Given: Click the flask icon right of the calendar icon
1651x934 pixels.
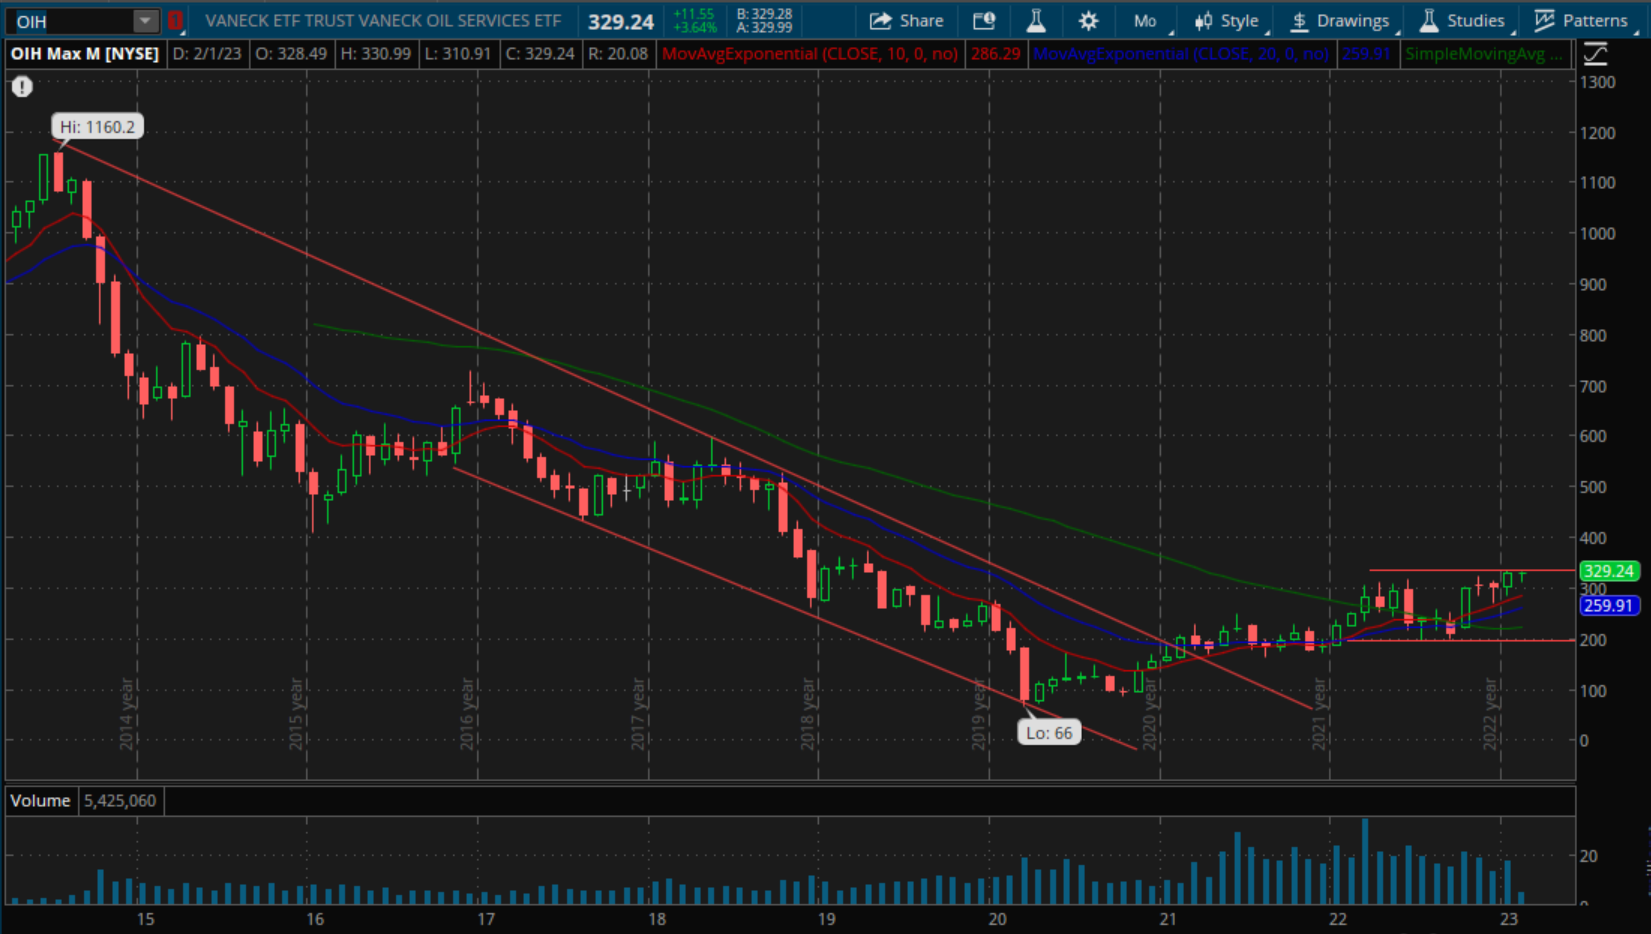Looking at the screenshot, I should tap(1036, 21).
